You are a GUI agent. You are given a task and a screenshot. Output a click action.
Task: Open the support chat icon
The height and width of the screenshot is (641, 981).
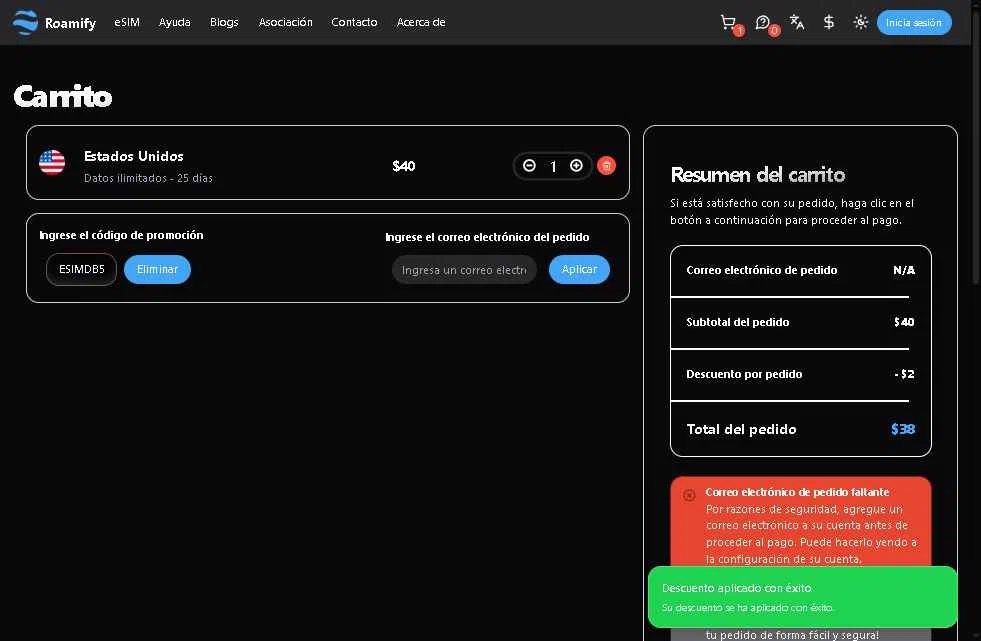point(763,23)
